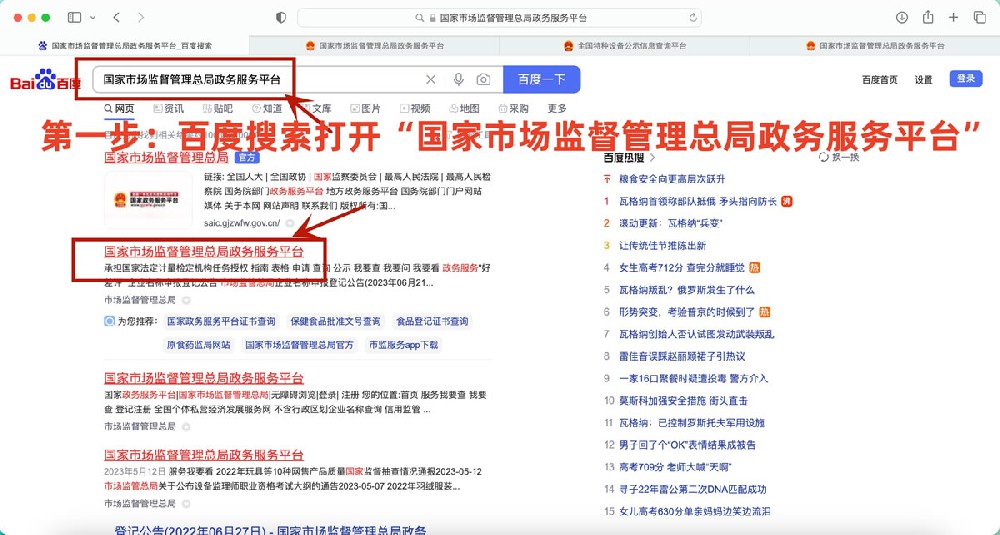Switch to the 全国特种设备公示信息查询平台 browser tab
Image resolution: width=1000 pixels, height=535 pixels.
(624, 46)
